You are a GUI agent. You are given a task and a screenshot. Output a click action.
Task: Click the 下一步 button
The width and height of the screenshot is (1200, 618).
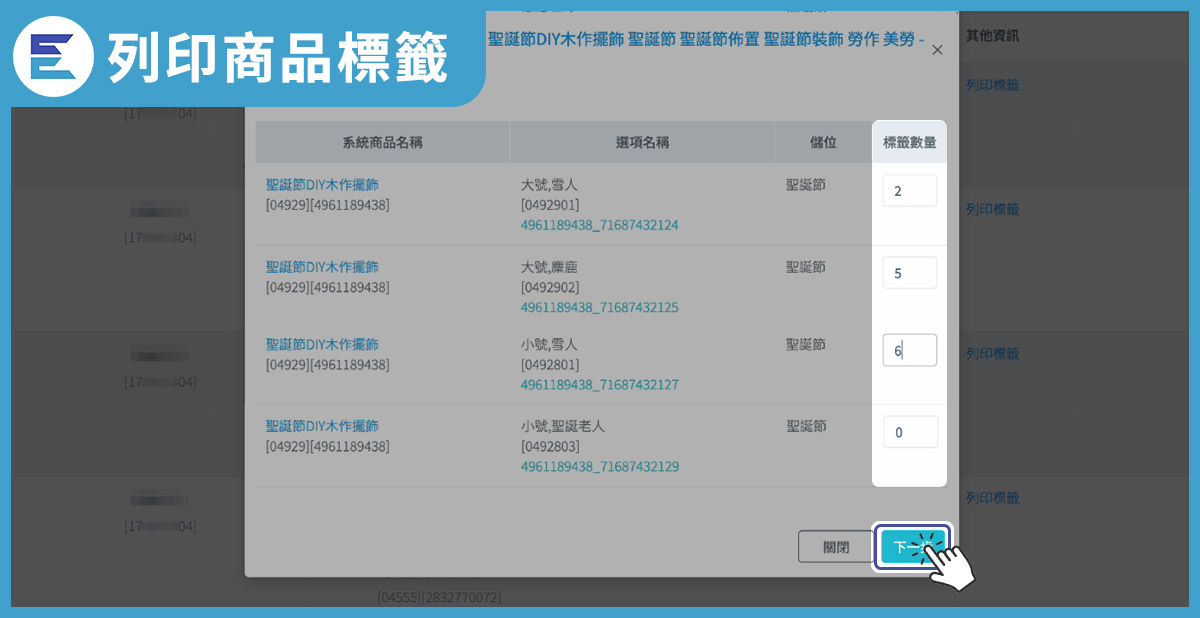(x=912, y=547)
